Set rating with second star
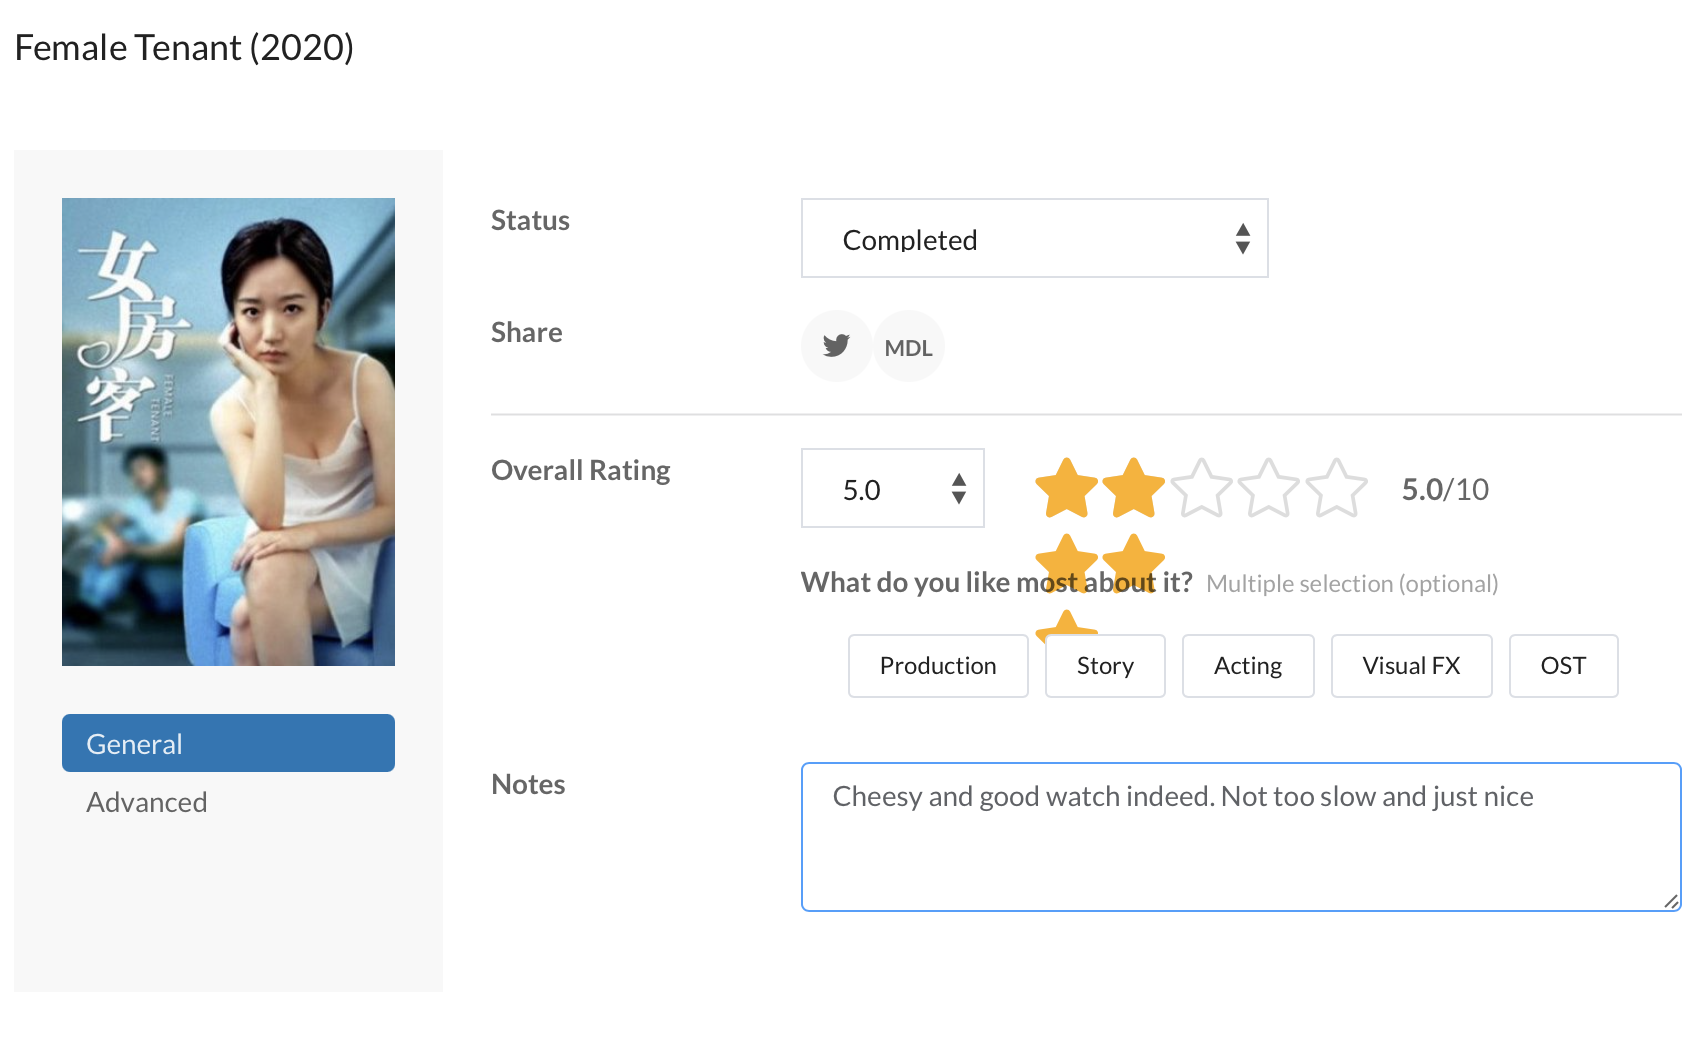Screen dimensions: 1686x1052 (1133, 488)
